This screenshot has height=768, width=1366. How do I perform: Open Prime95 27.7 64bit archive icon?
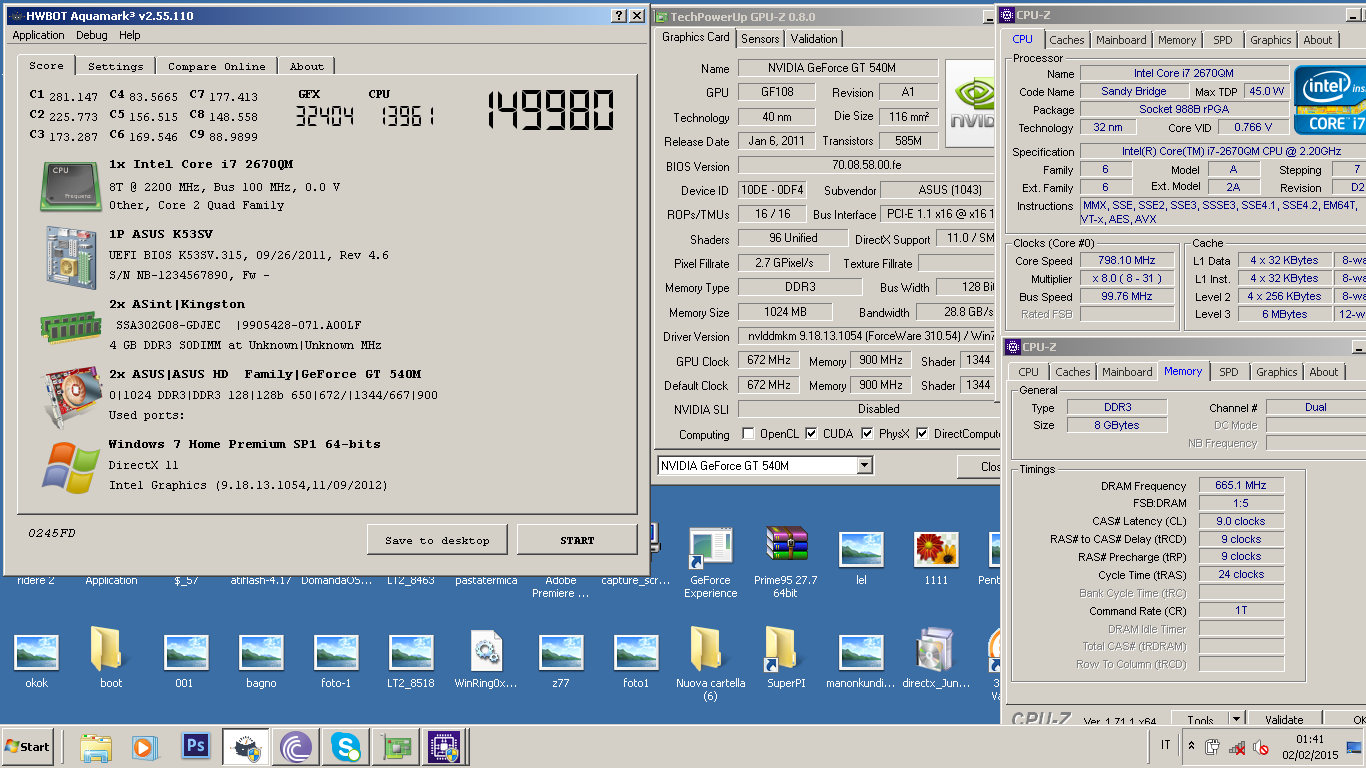785,562
